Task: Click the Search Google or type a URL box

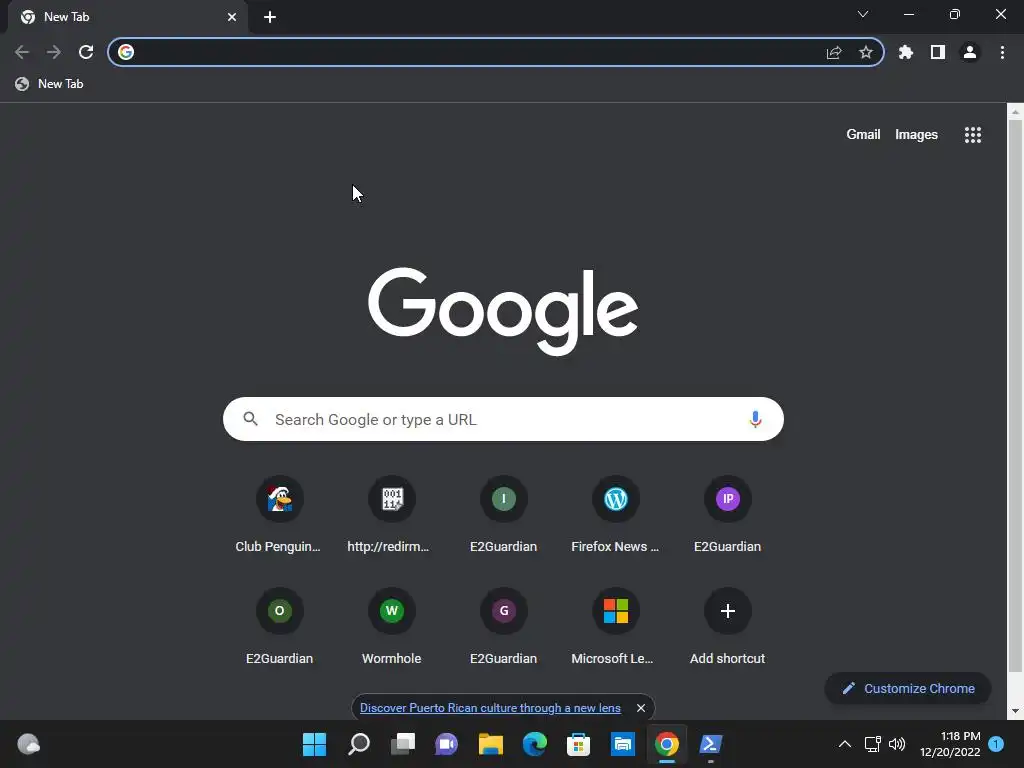Action: 503,419
